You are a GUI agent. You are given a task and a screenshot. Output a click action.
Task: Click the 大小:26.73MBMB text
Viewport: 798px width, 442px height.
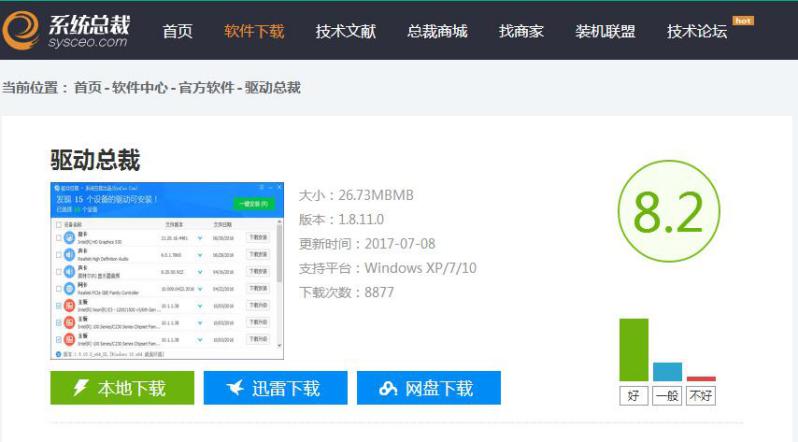pos(356,196)
